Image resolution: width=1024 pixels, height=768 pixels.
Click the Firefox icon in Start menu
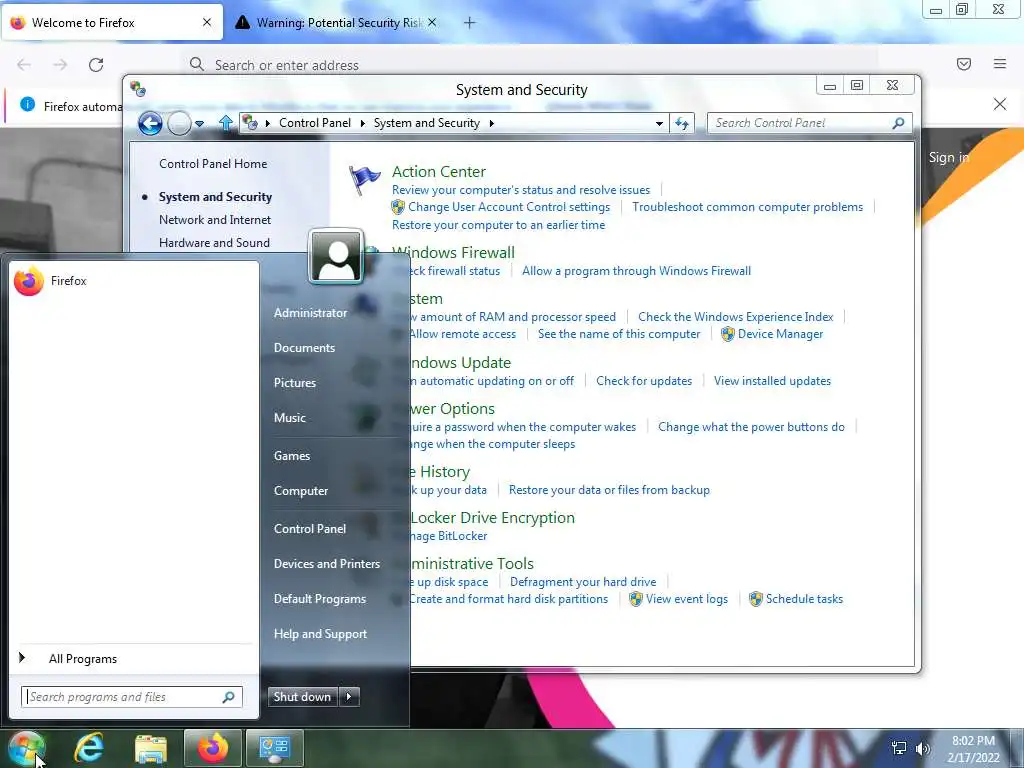tap(29, 281)
